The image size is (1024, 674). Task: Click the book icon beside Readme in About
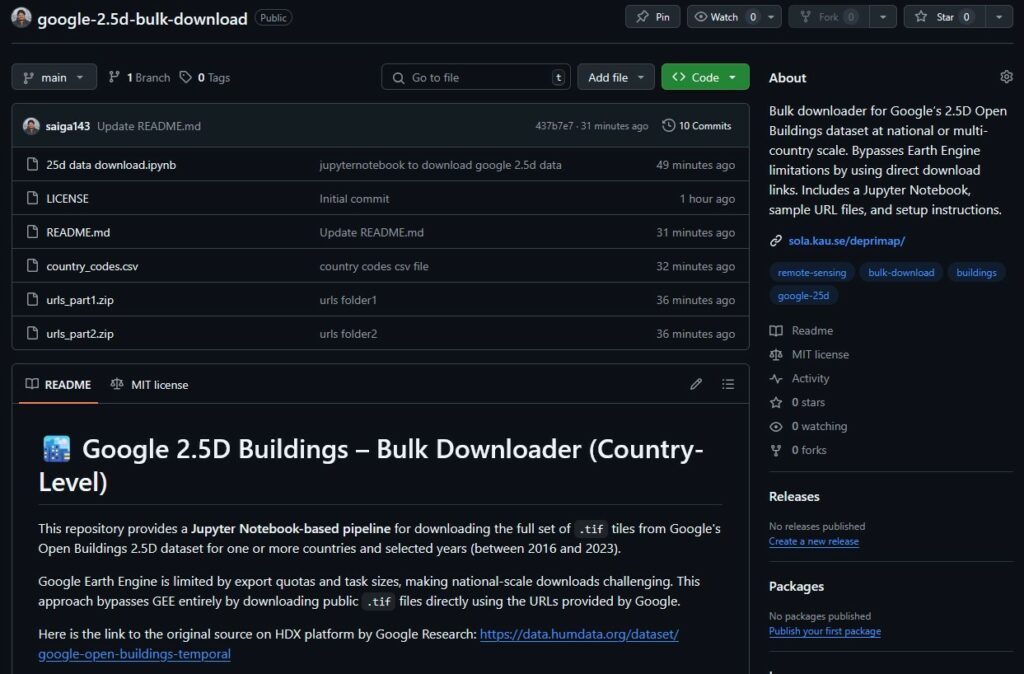[x=776, y=330]
